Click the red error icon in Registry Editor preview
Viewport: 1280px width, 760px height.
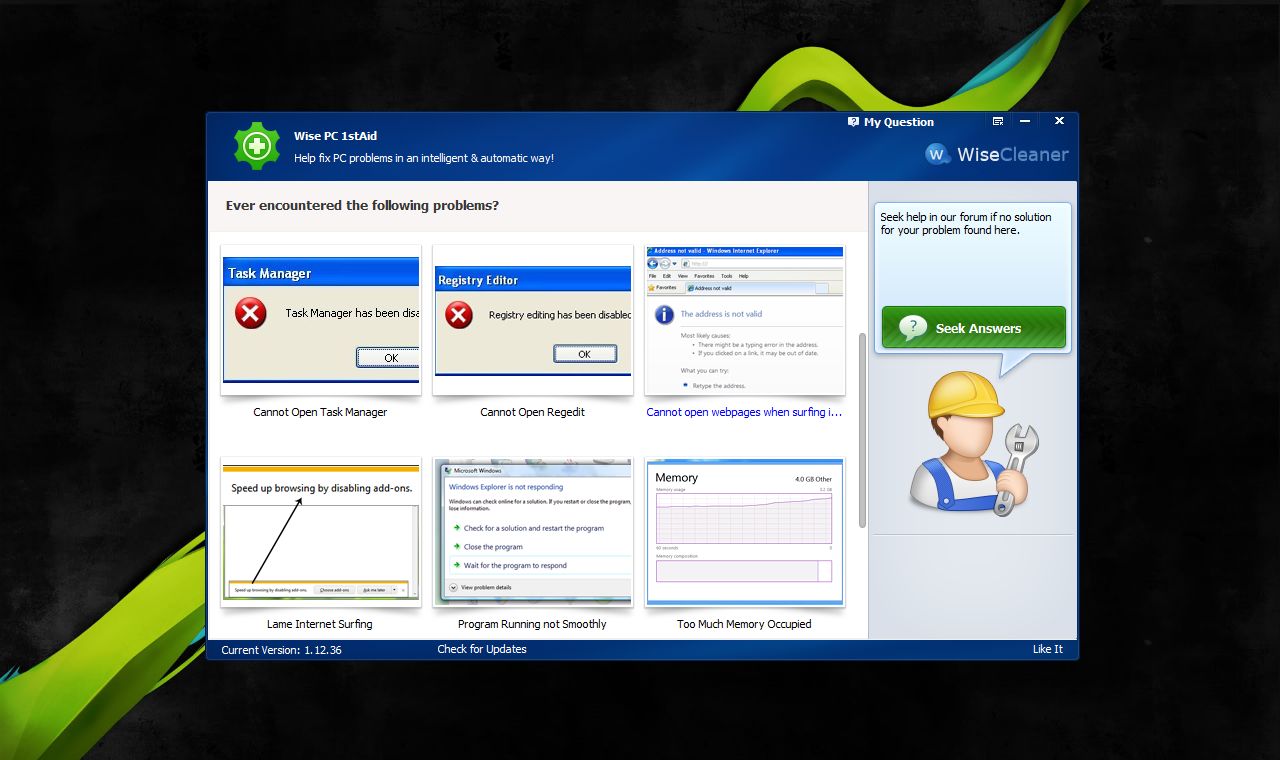[458, 314]
